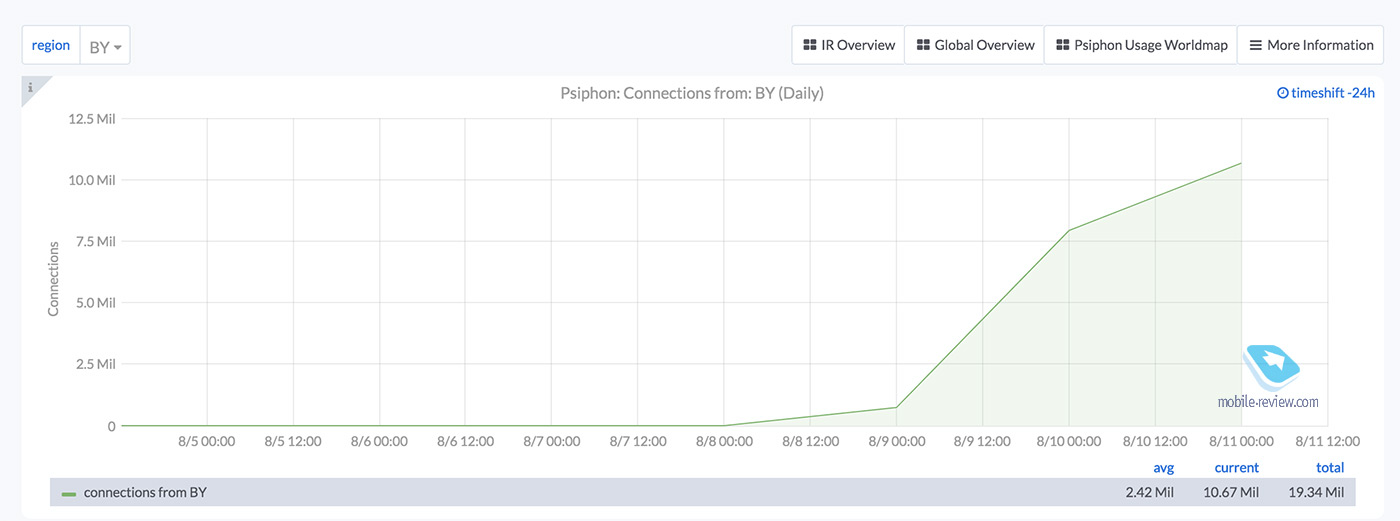Open Psiphon Usage Worldmap dashboard

[x=1141, y=45]
